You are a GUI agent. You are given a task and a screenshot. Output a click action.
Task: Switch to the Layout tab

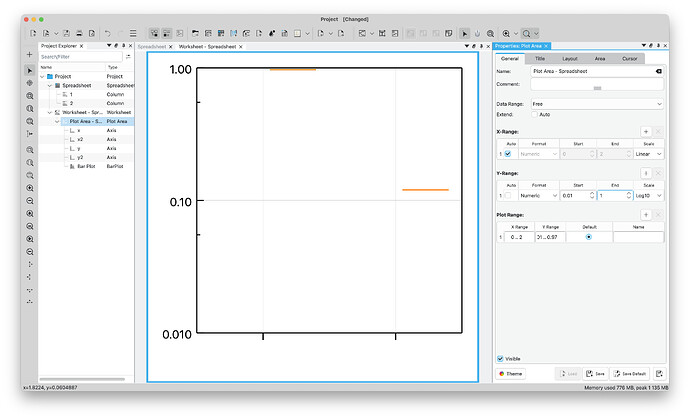pyautogui.click(x=569, y=59)
